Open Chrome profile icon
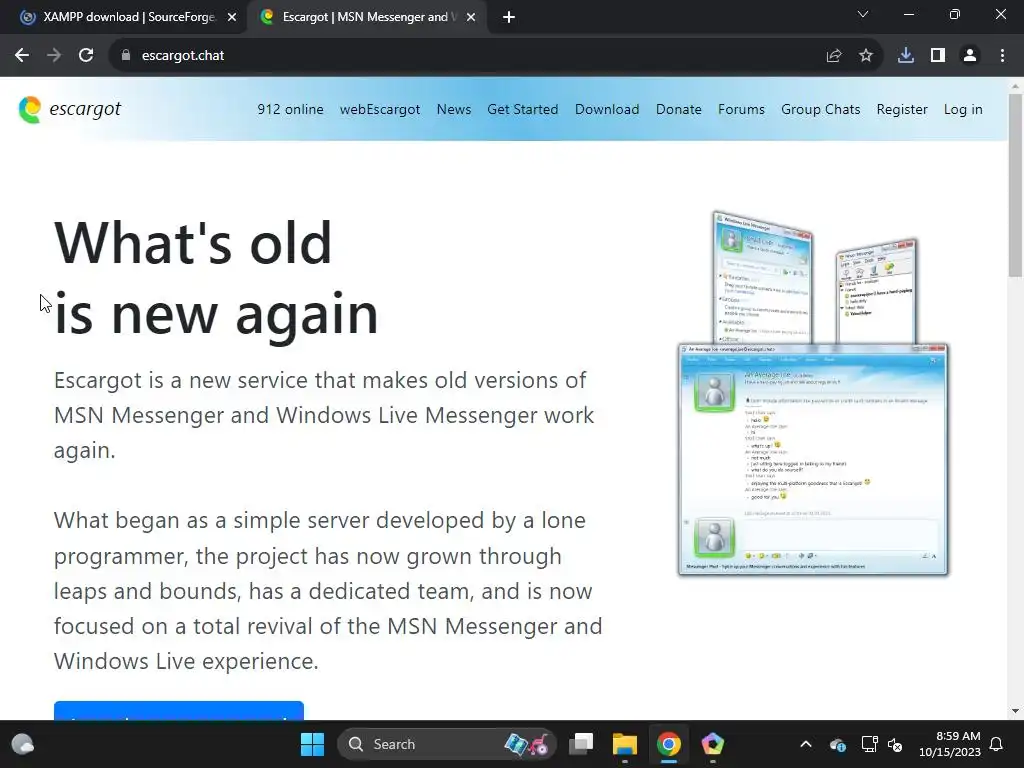The height and width of the screenshot is (768, 1024). [970, 56]
